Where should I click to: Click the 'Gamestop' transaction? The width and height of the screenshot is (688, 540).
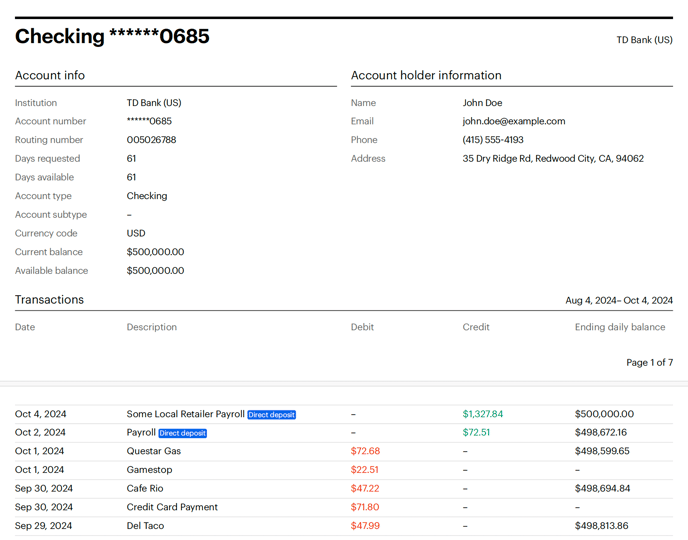149,470
